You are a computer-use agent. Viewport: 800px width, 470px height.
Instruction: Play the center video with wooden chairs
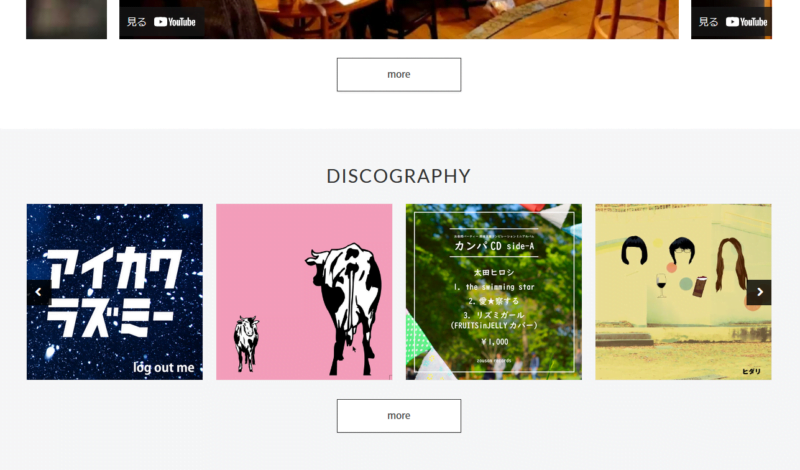click(x=399, y=19)
